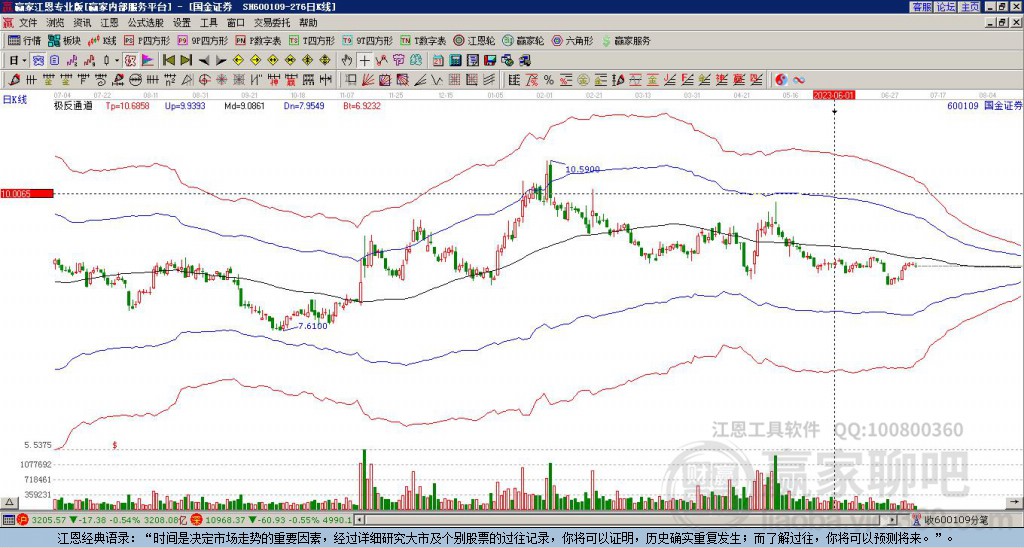Click the 极反通道 indicator label
Viewport: 1024px width, 548px height.
pyautogui.click(x=73, y=105)
